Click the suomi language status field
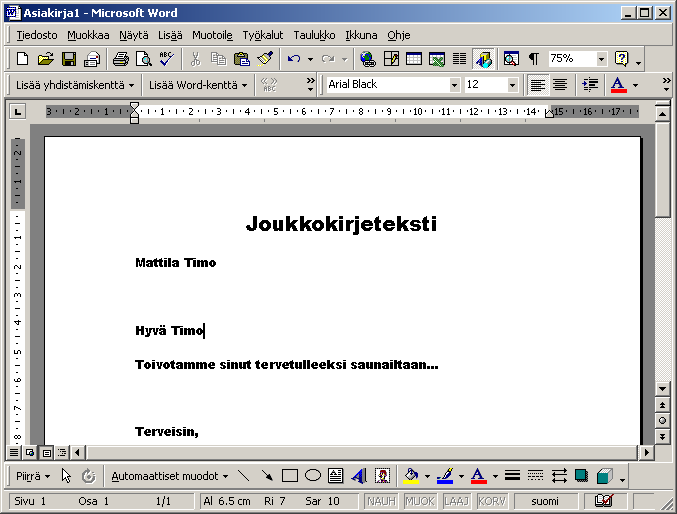This screenshot has height=514, width=677. [545, 501]
